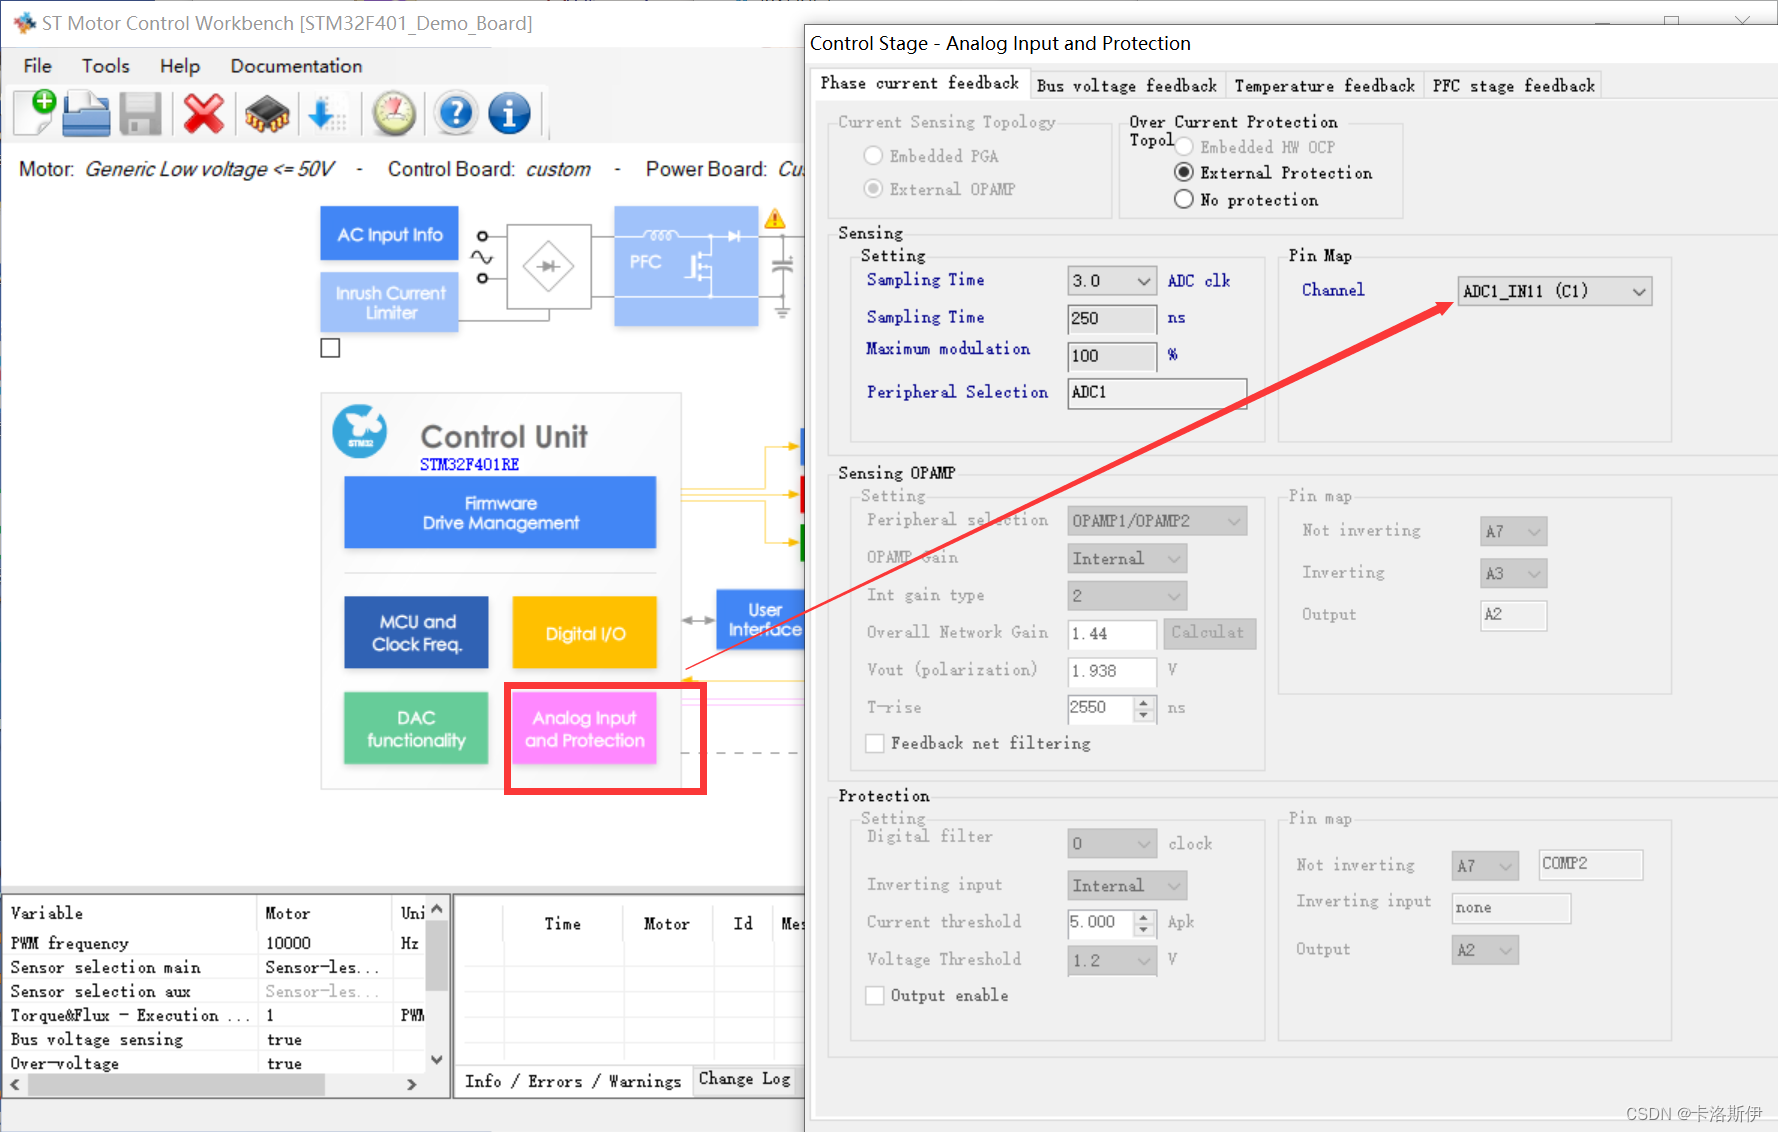The height and width of the screenshot is (1132, 1778).
Task: Switch to Change Log tab
Action: [x=745, y=1079]
